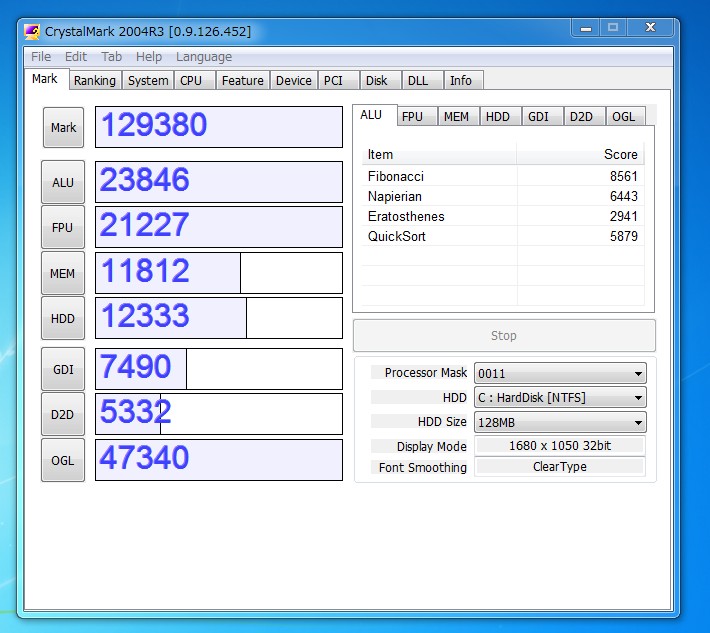Switch to the Info tab

coord(463,80)
